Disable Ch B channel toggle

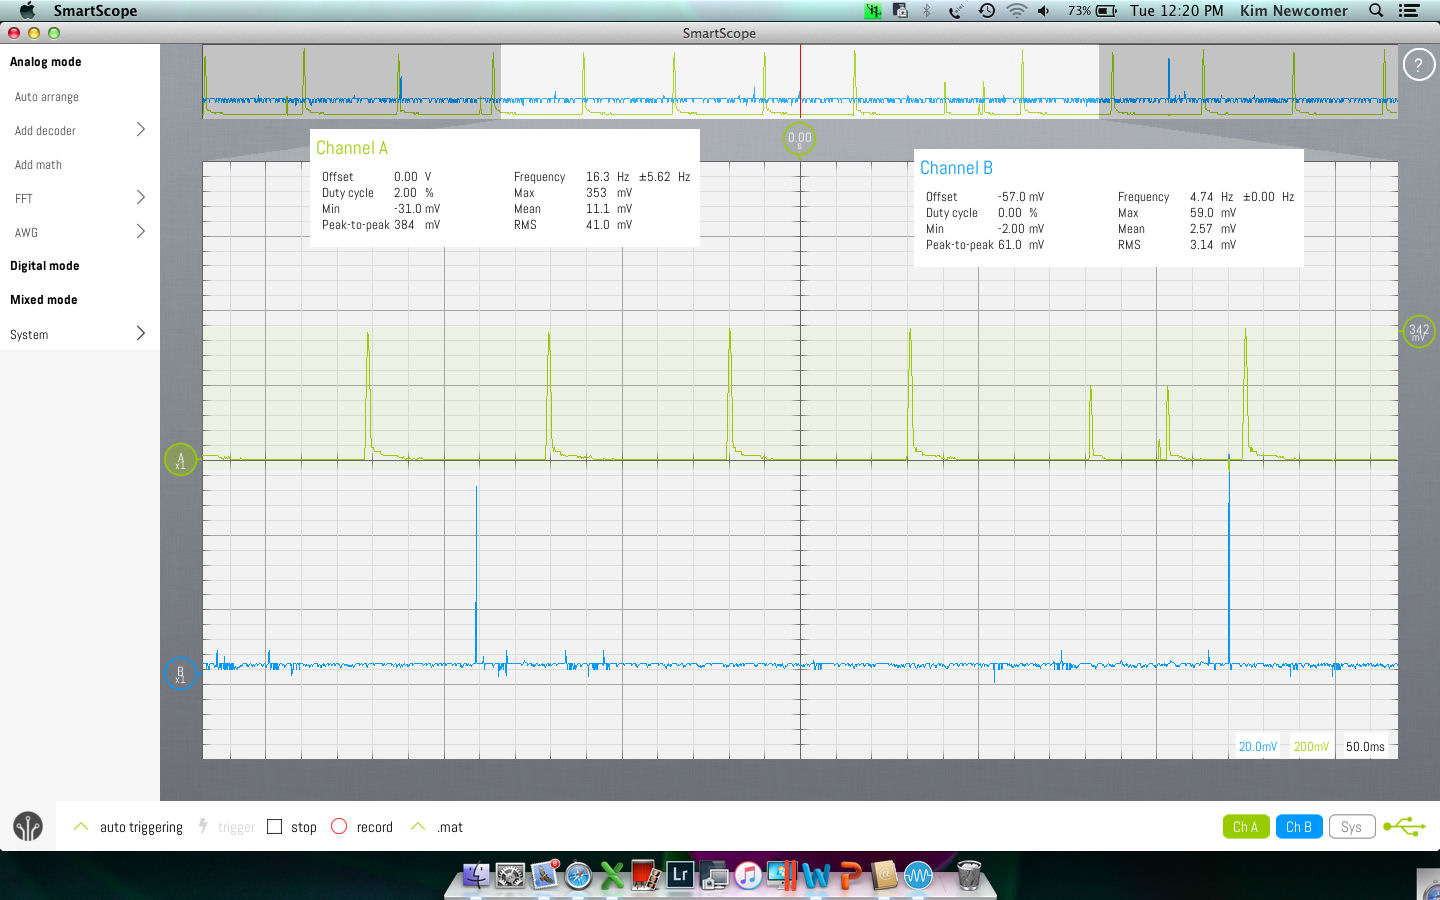1299,826
